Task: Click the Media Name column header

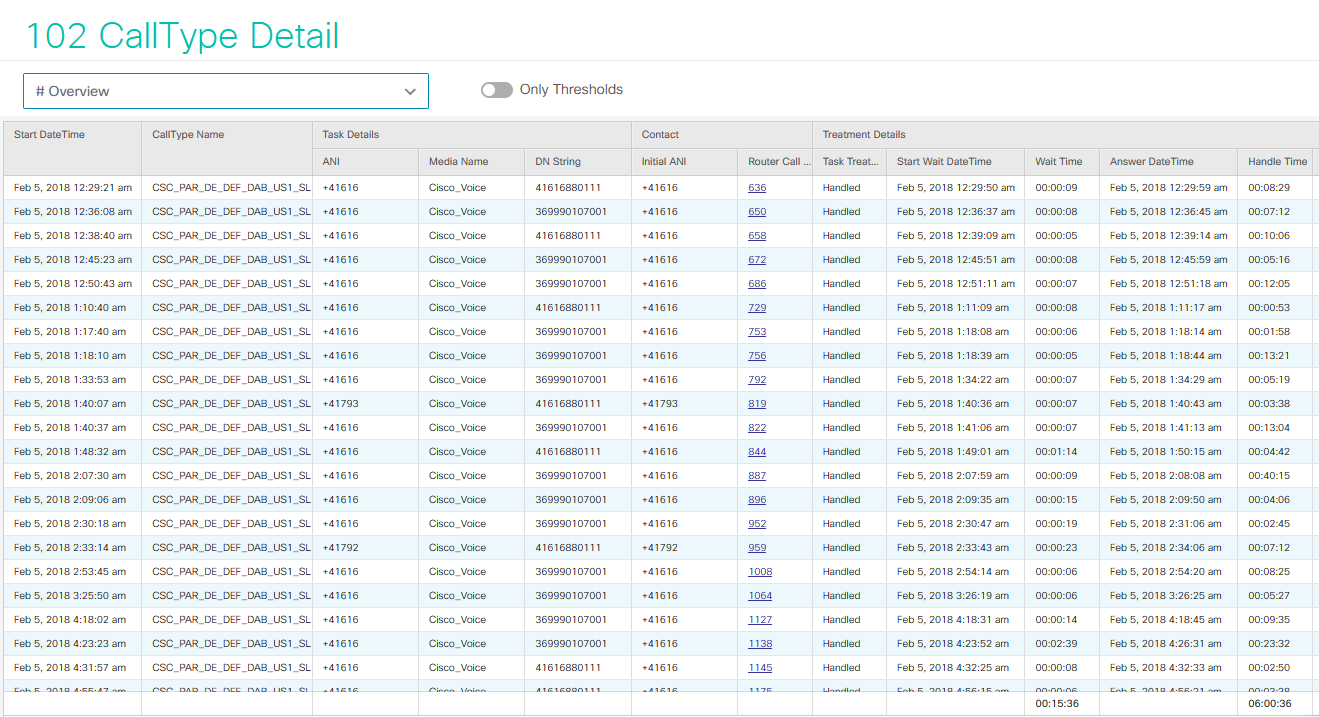Action: pyautogui.click(x=471, y=162)
